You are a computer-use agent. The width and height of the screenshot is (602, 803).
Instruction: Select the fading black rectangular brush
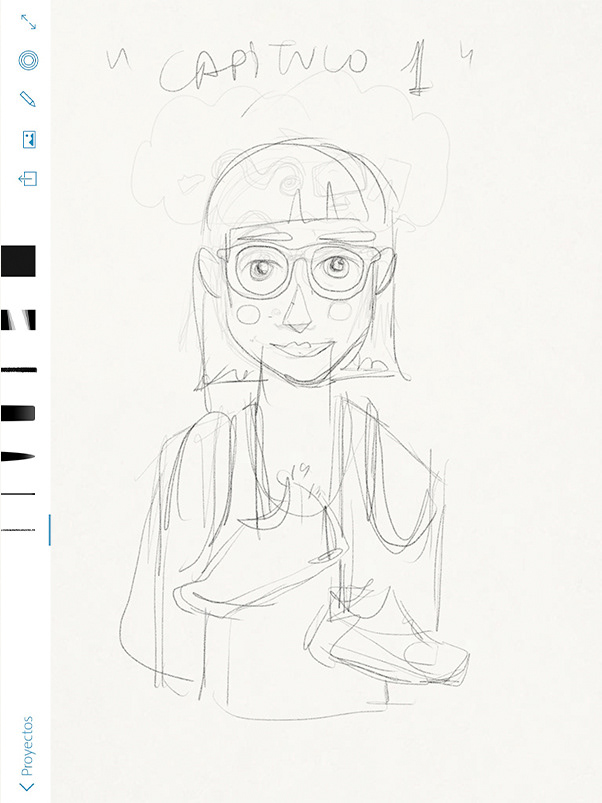(18, 413)
